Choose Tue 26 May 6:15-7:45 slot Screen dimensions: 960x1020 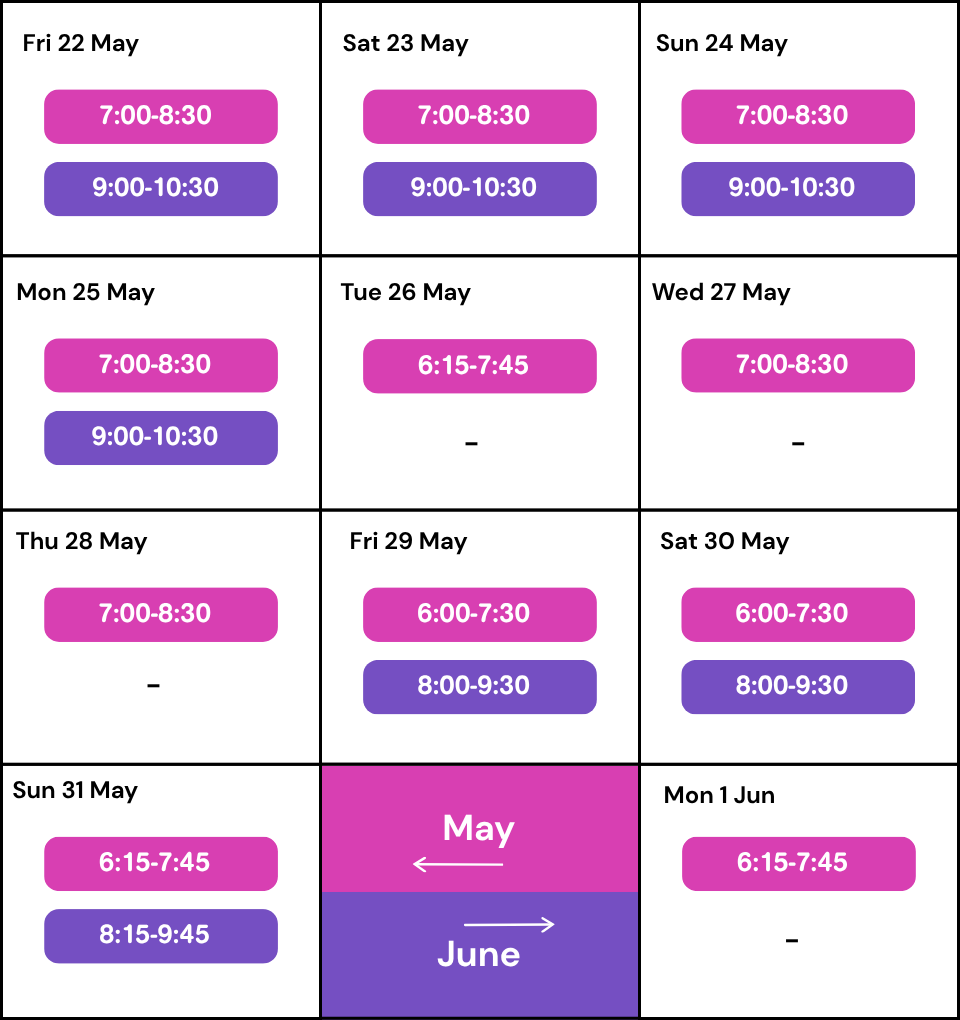click(479, 365)
